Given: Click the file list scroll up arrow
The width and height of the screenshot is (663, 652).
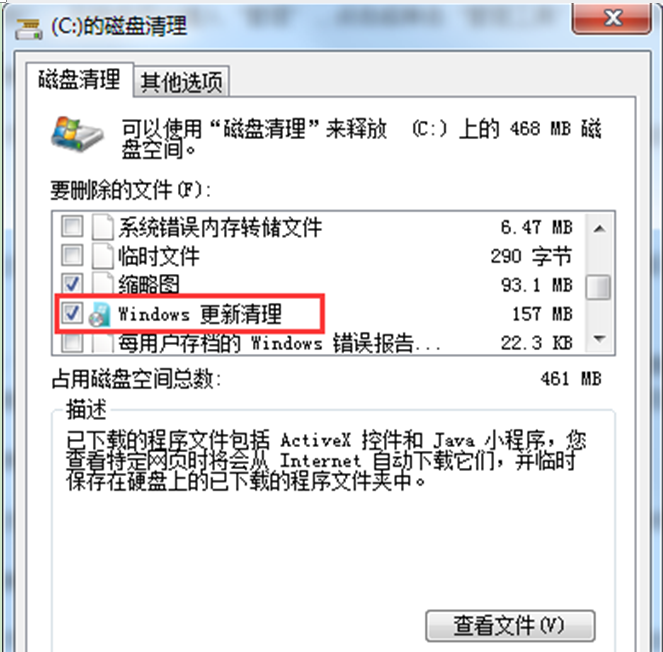Looking at the screenshot, I should click(598, 229).
